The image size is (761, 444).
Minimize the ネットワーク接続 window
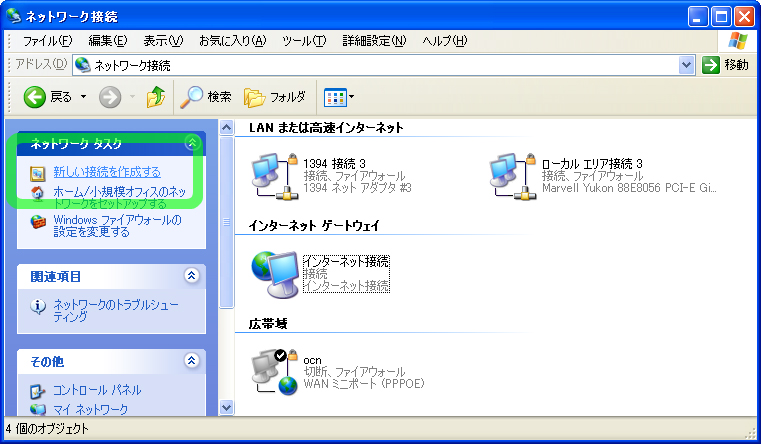[x=698, y=17]
